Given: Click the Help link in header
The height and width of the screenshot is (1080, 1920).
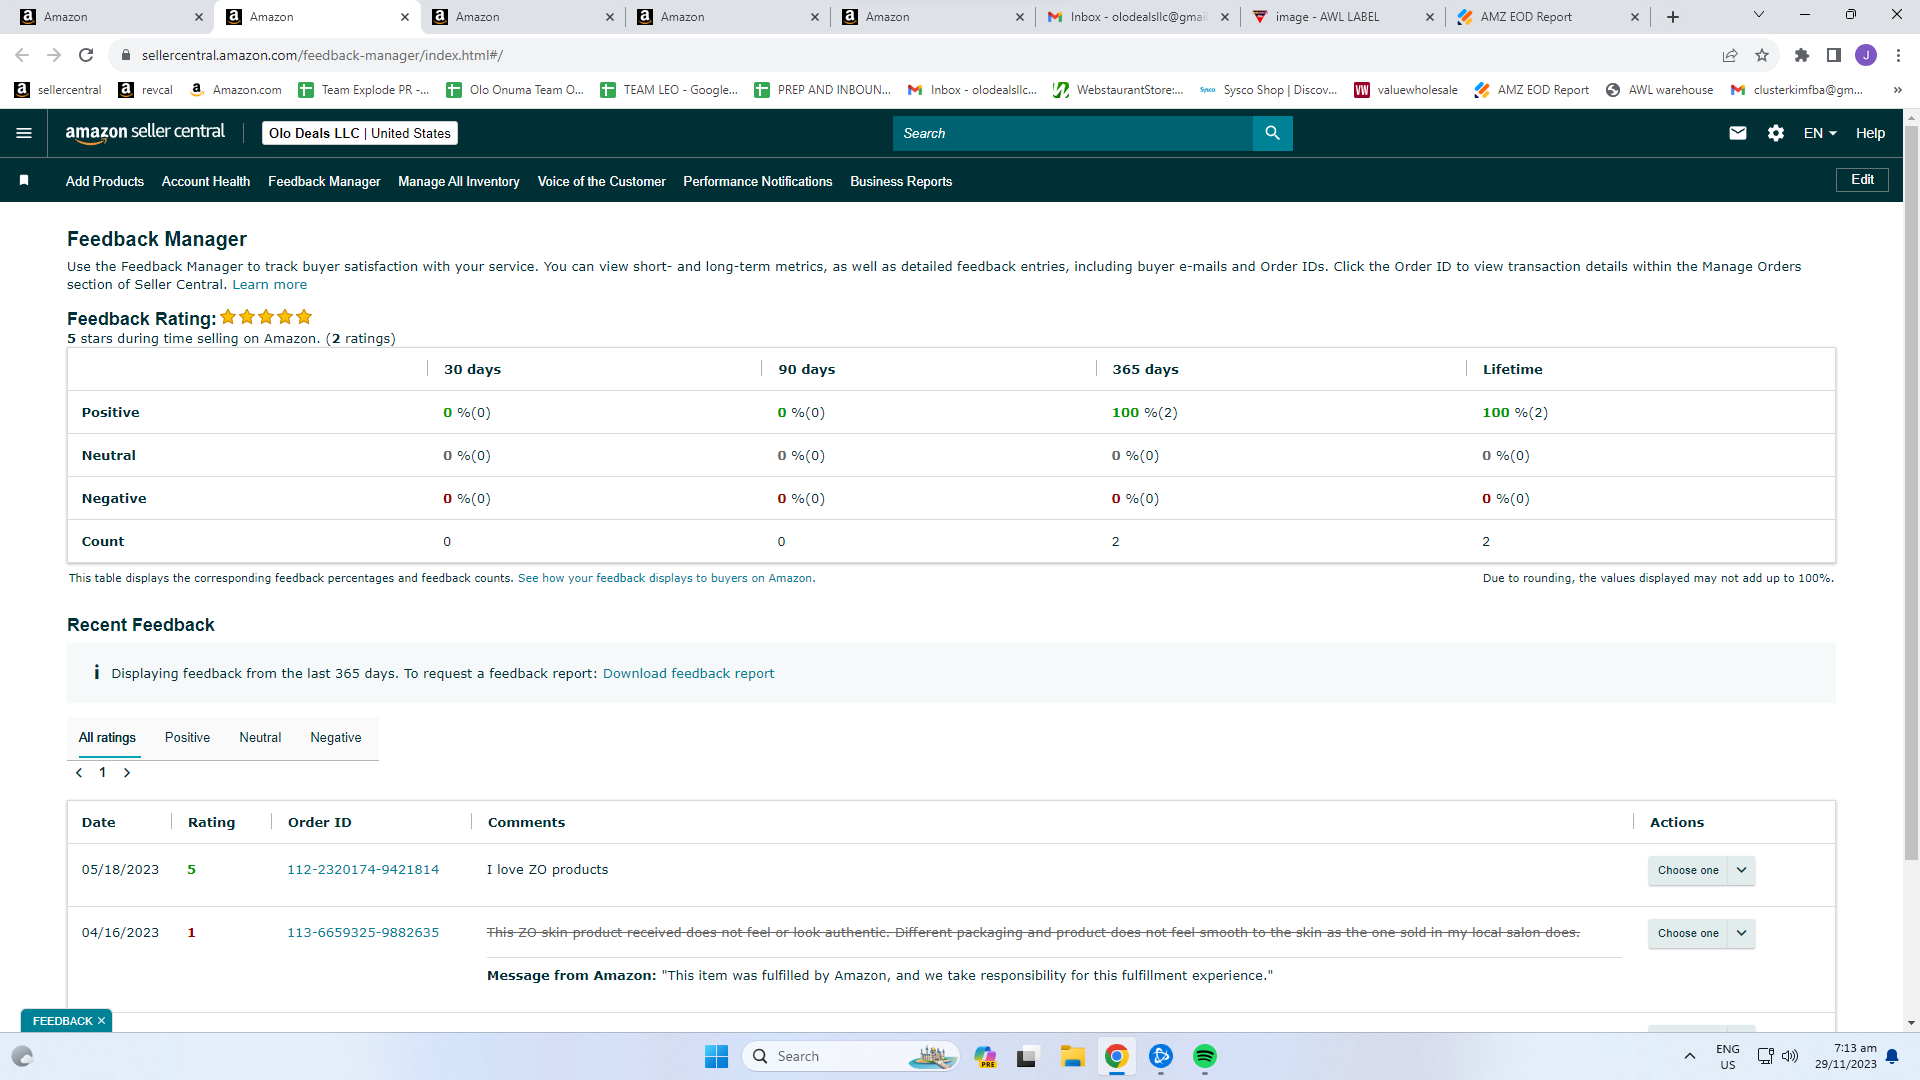Looking at the screenshot, I should point(1870,133).
